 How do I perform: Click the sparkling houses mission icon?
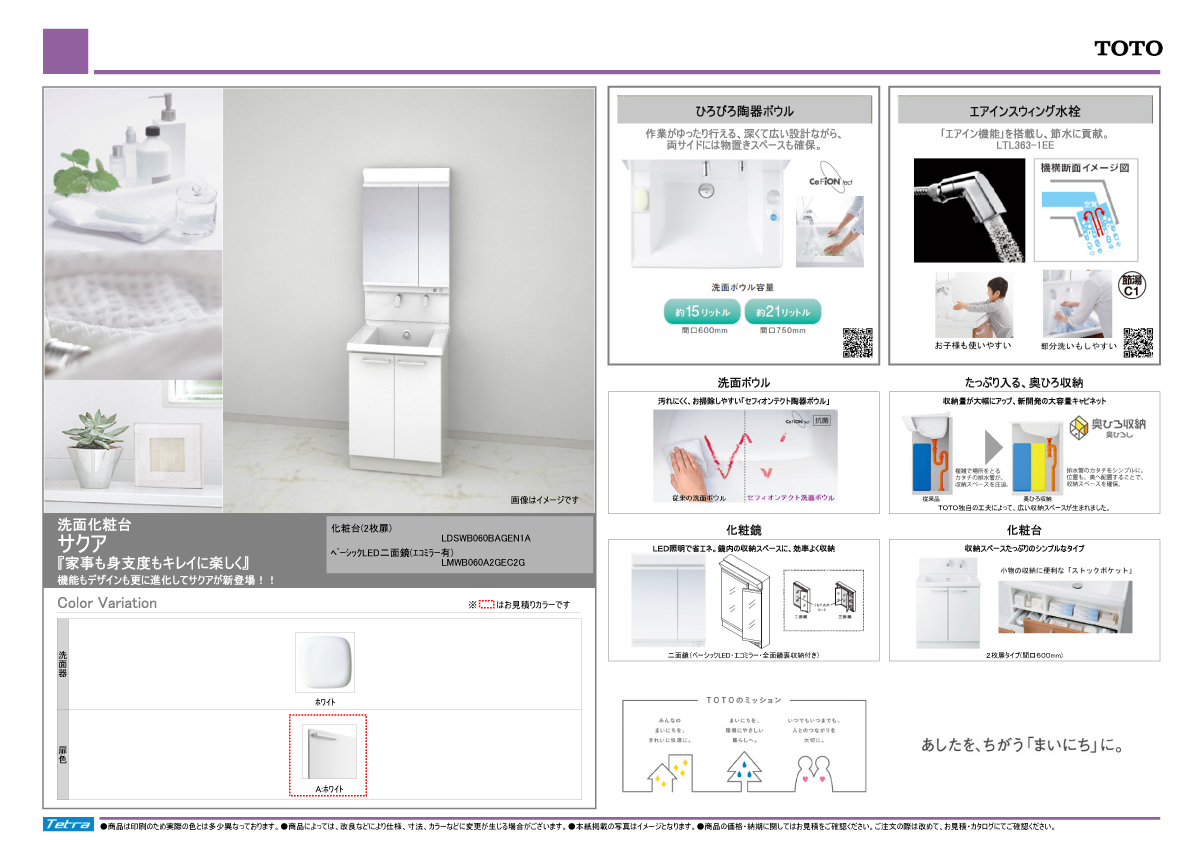pyautogui.click(x=668, y=772)
